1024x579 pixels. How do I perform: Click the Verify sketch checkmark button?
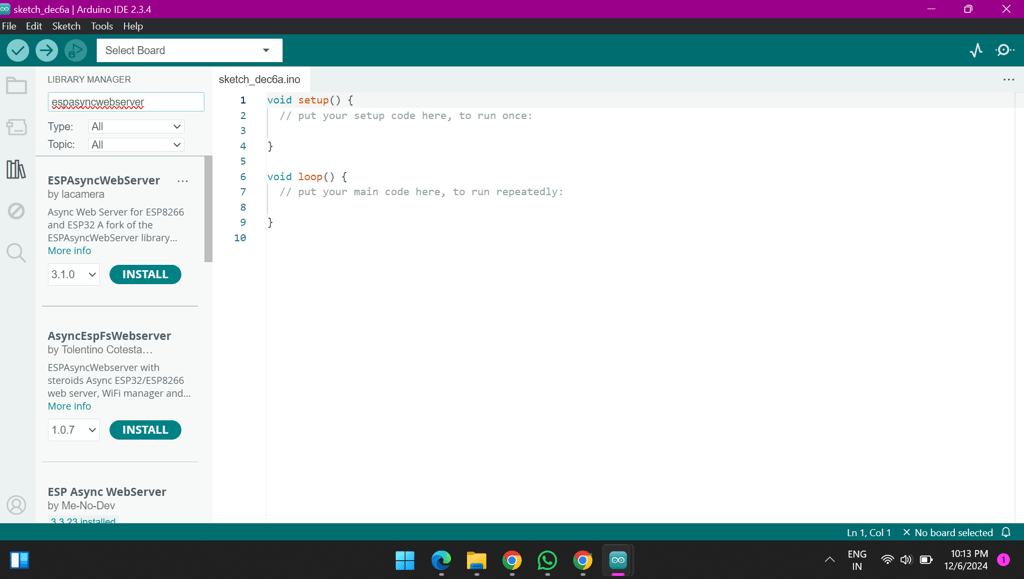(18, 50)
